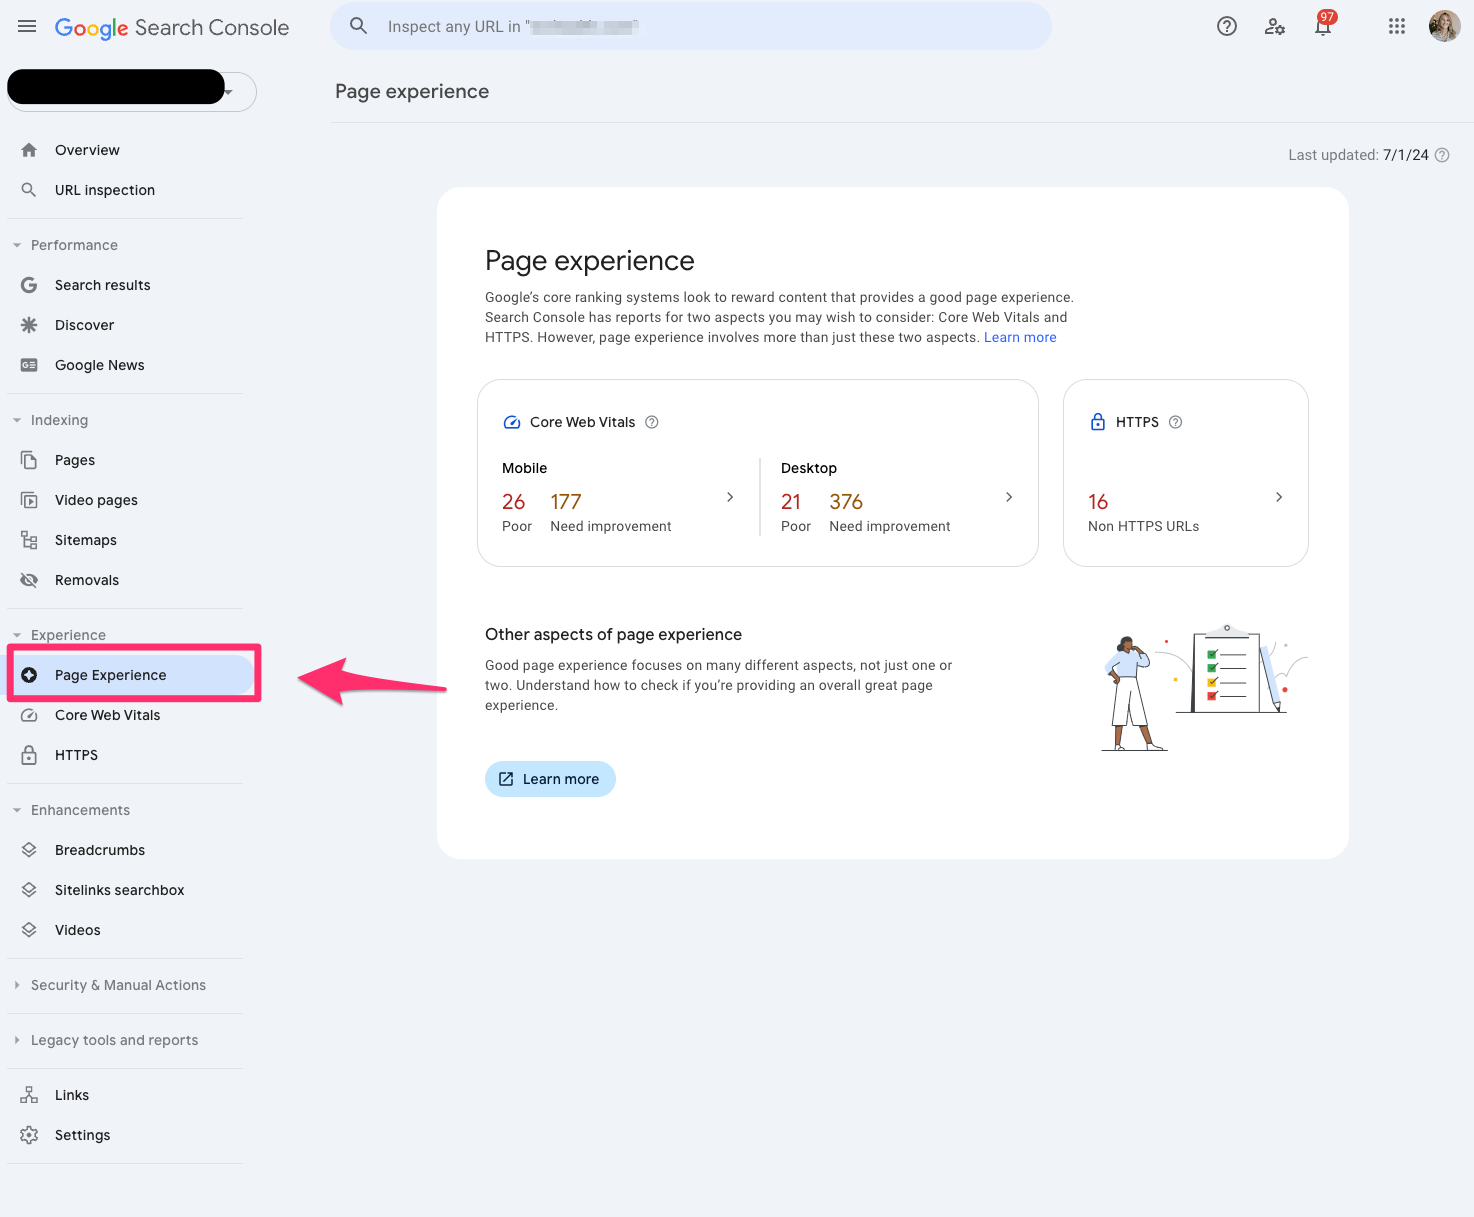Open the hamburger main menu

(27, 27)
